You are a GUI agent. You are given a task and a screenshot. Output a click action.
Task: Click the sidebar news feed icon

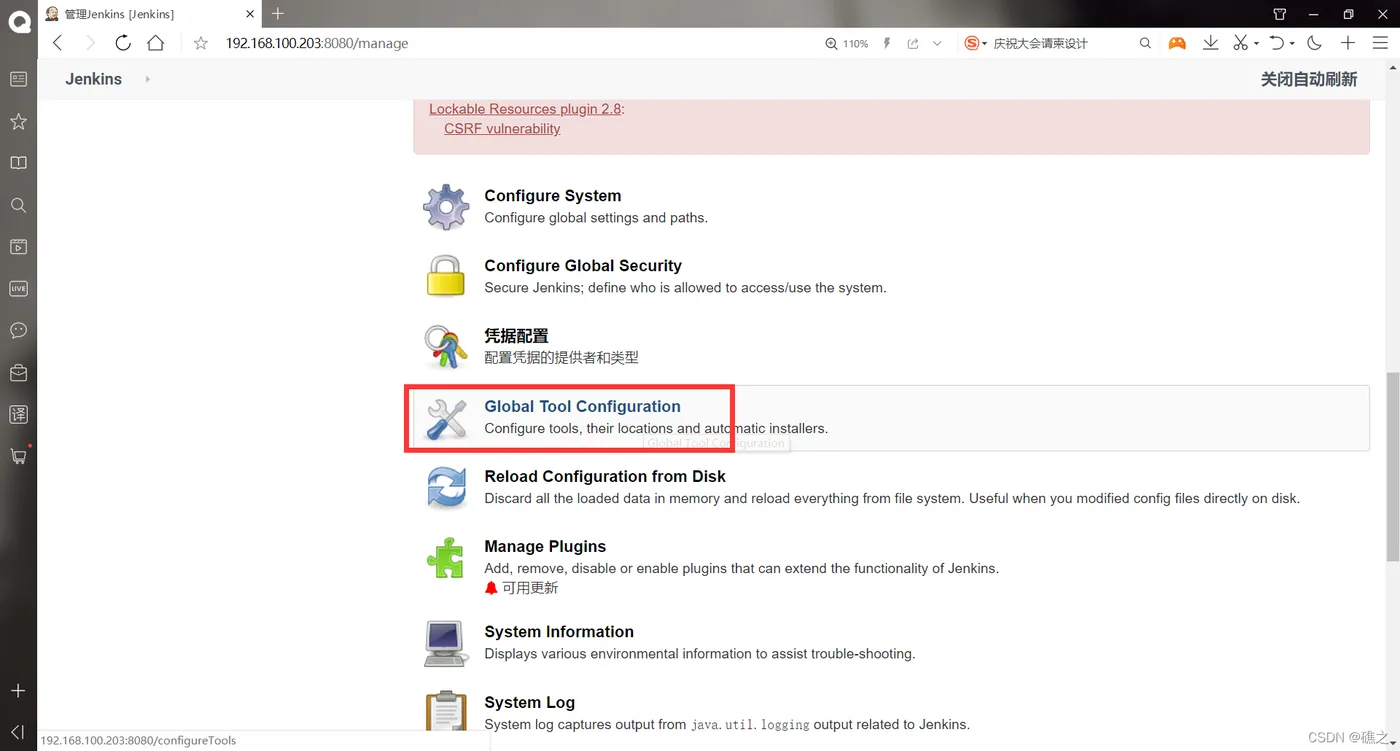(x=18, y=79)
